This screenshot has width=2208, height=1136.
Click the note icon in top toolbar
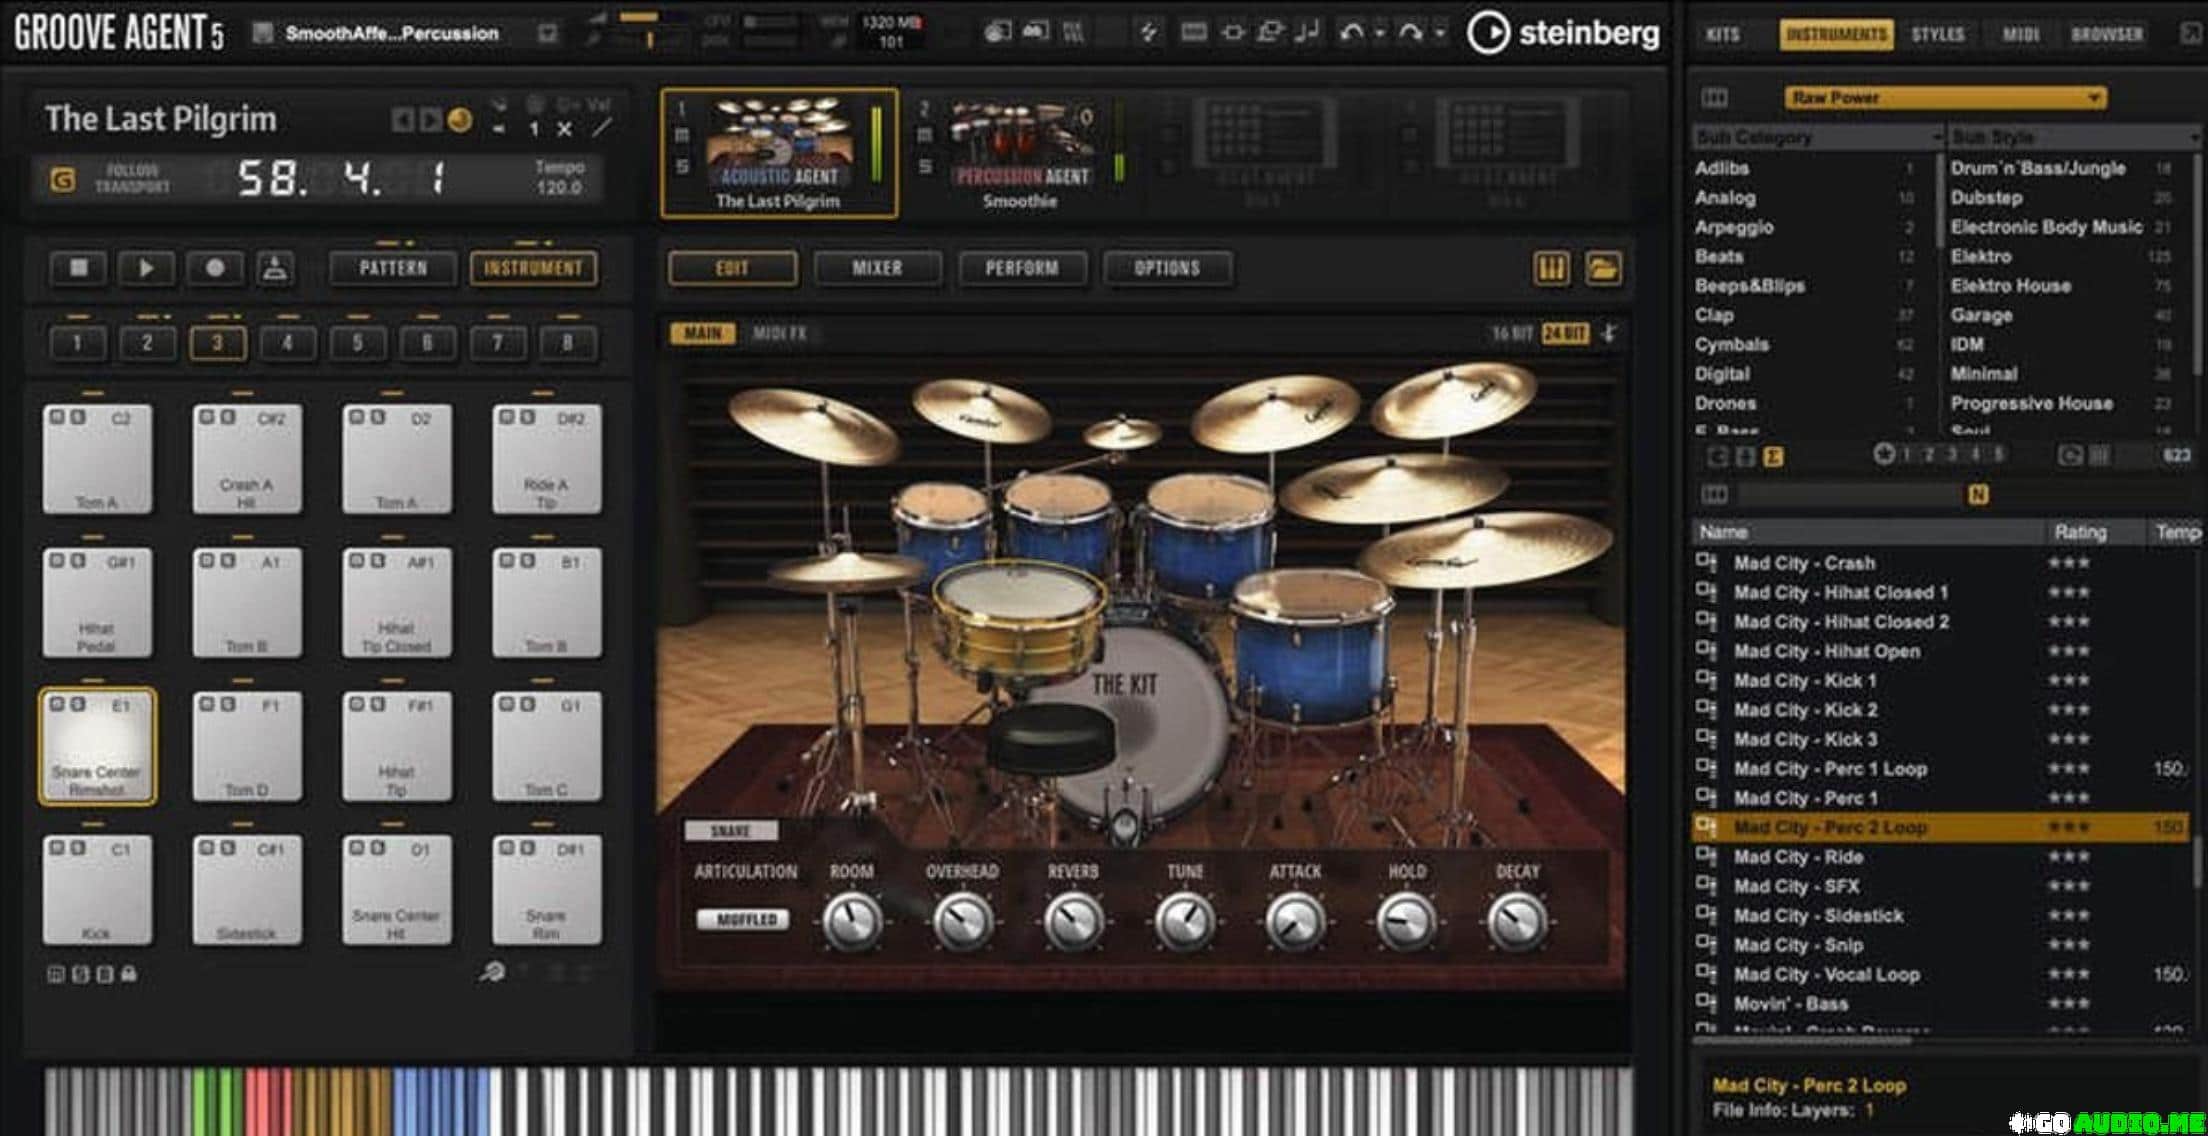(x=1306, y=32)
